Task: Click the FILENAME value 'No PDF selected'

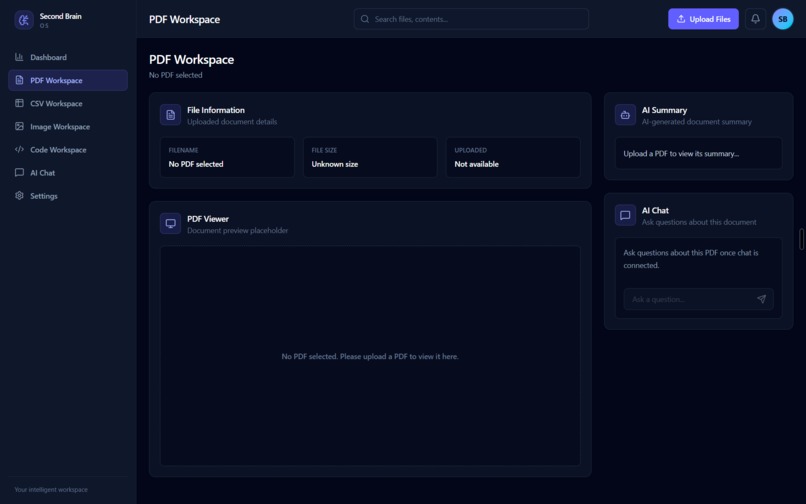Action: point(196,164)
